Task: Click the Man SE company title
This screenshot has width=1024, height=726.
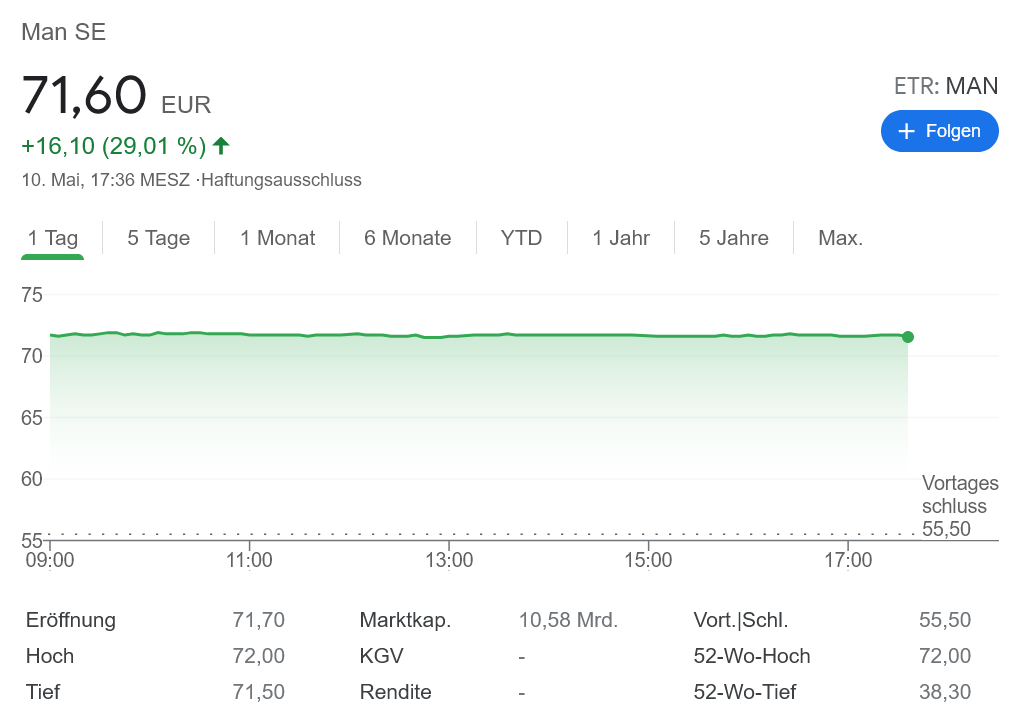Action: [x=64, y=32]
